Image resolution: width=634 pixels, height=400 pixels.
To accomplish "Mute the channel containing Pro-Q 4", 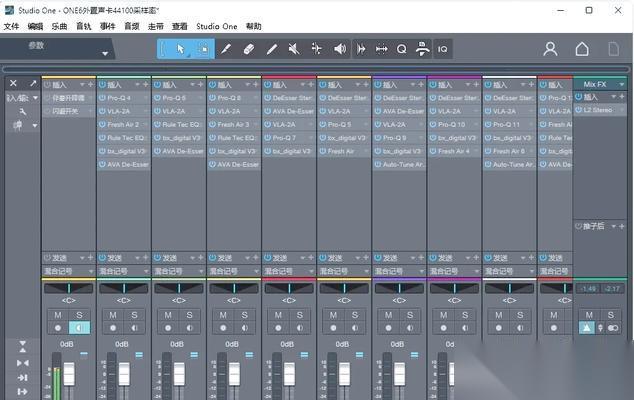I will coord(113,315).
